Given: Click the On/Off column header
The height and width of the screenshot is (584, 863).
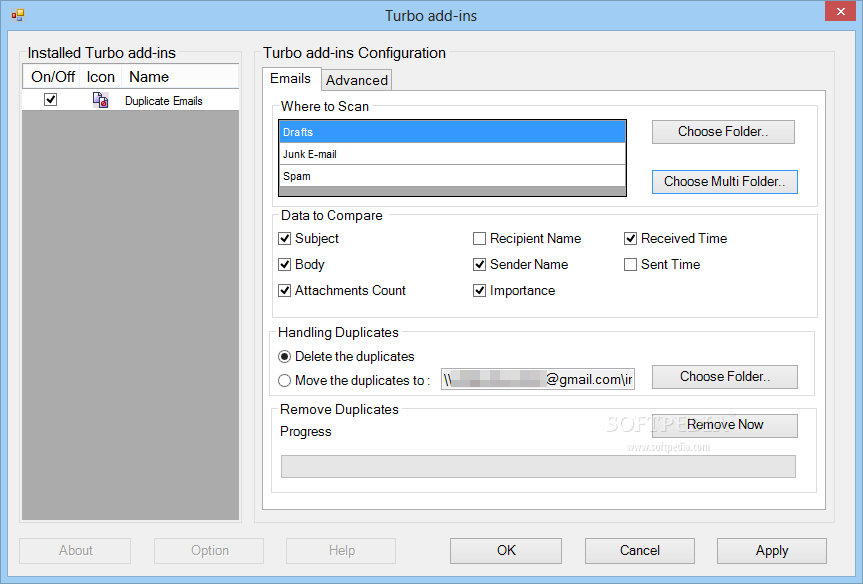Looking at the screenshot, I should pyautogui.click(x=52, y=77).
